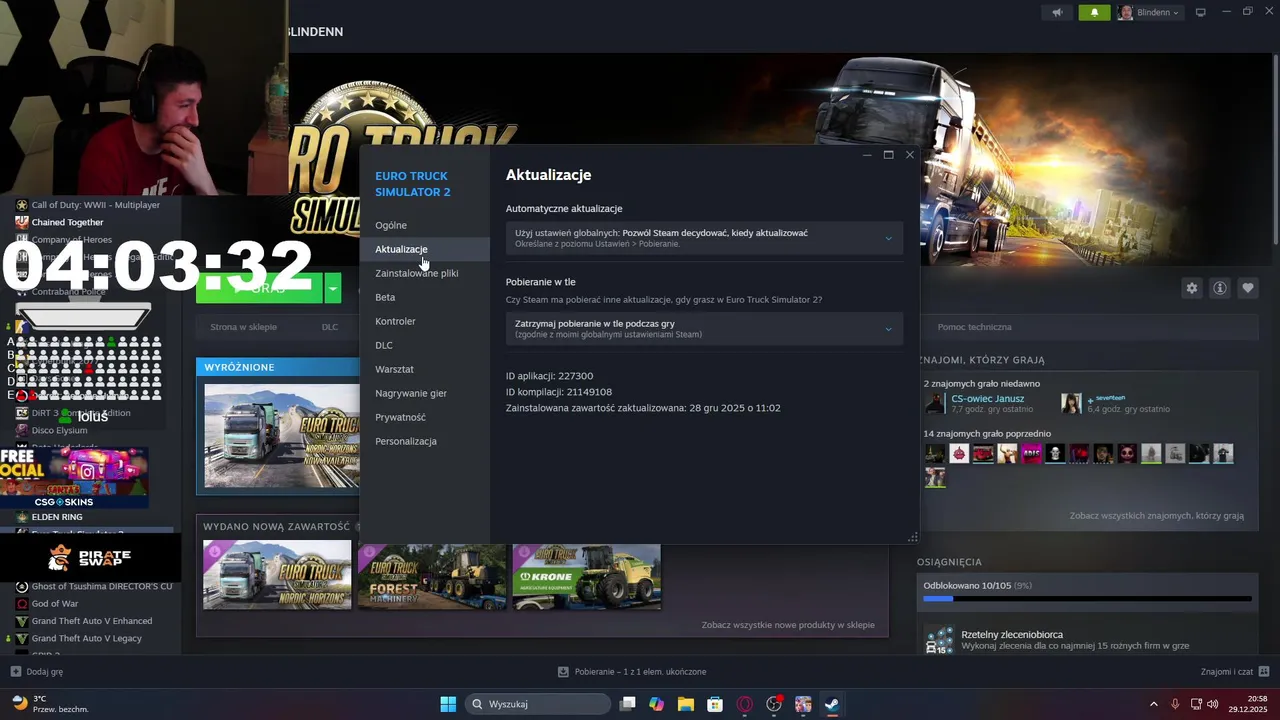Image resolution: width=1280 pixels, height=720 pixels.
Task: Maximize the properties dialog
Action: click(x=888, y=155)
